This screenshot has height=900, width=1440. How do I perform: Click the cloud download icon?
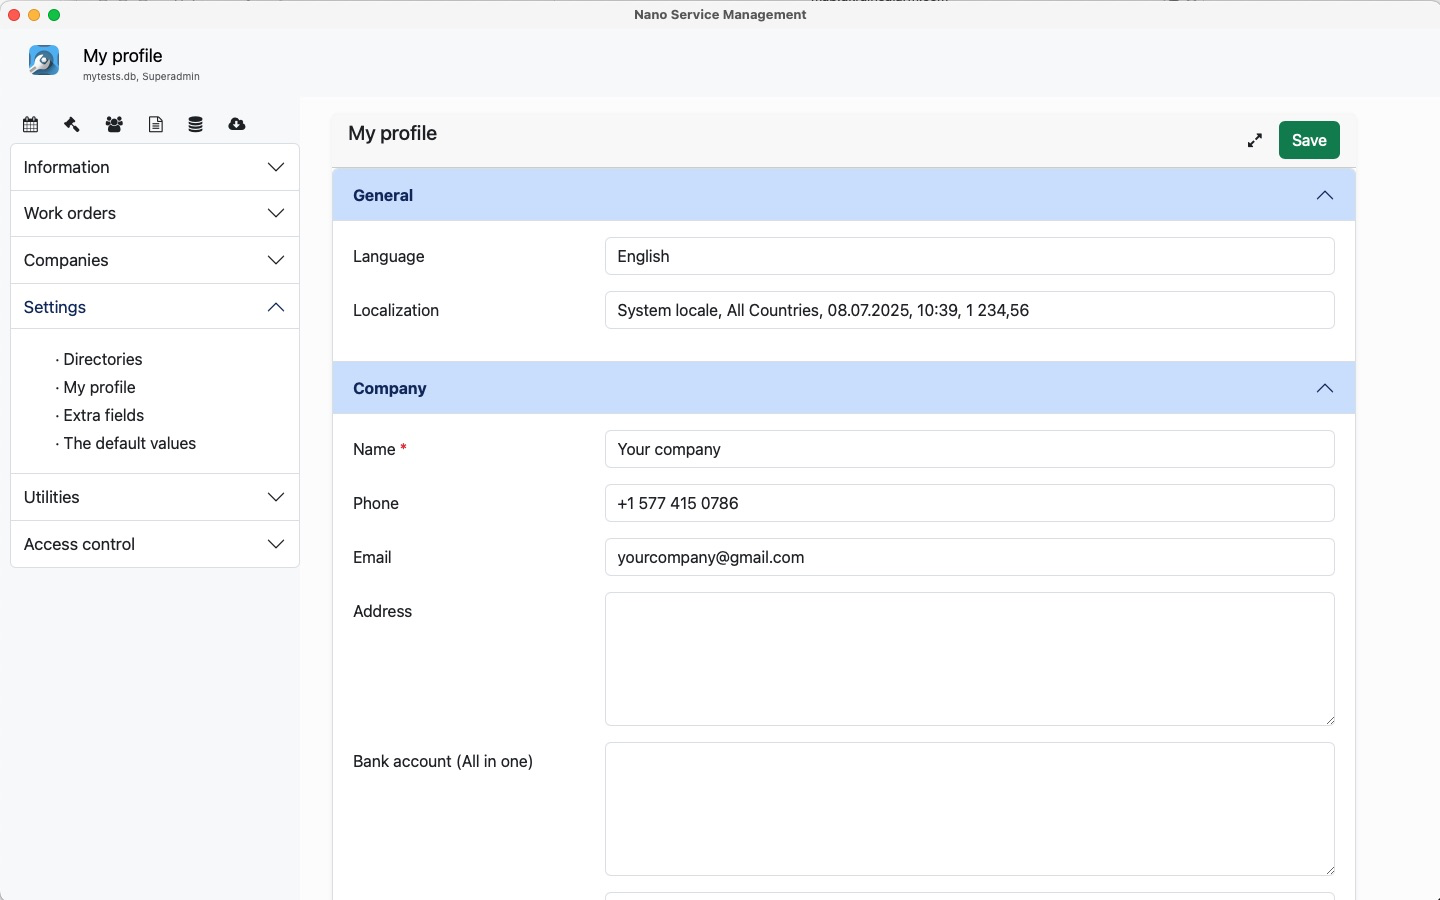pyautogui.click(x=237, y=125)
